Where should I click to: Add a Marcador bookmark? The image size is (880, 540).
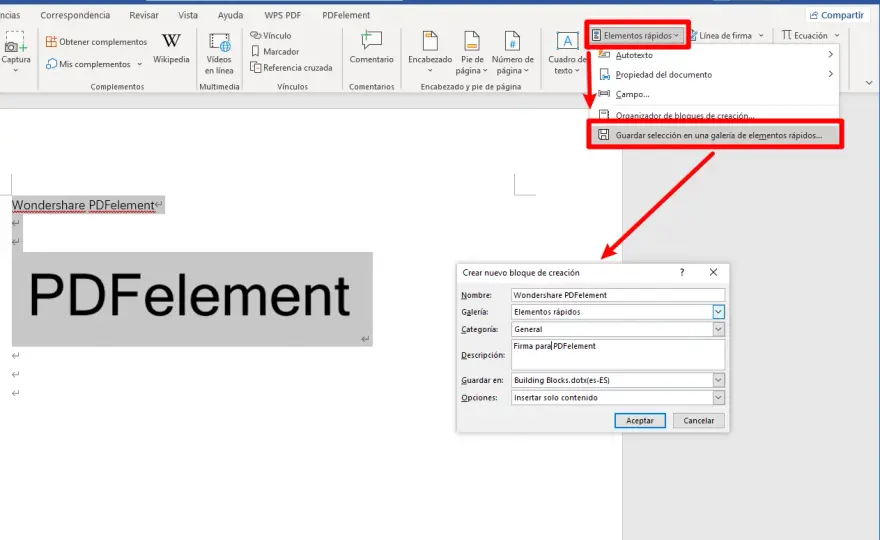[275, 52]
